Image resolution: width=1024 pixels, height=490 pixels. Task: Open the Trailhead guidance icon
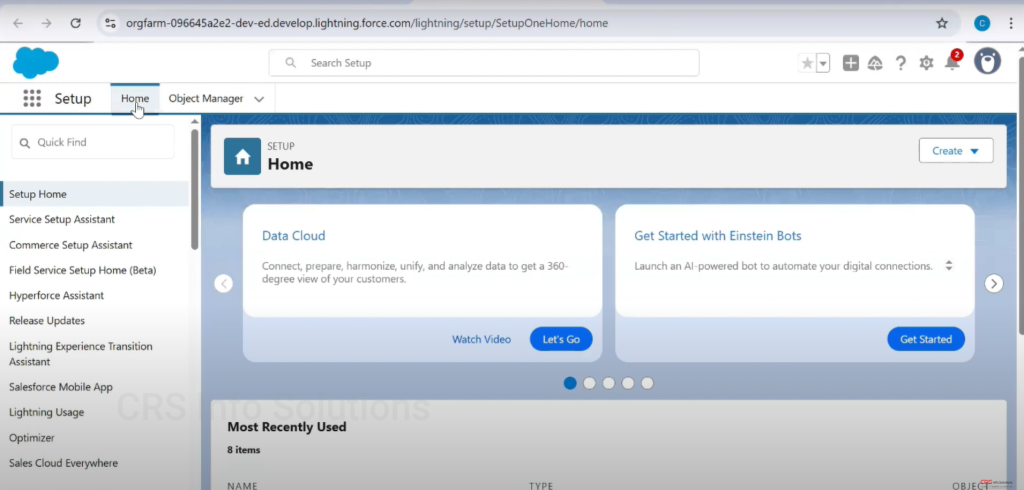[875, 63]
